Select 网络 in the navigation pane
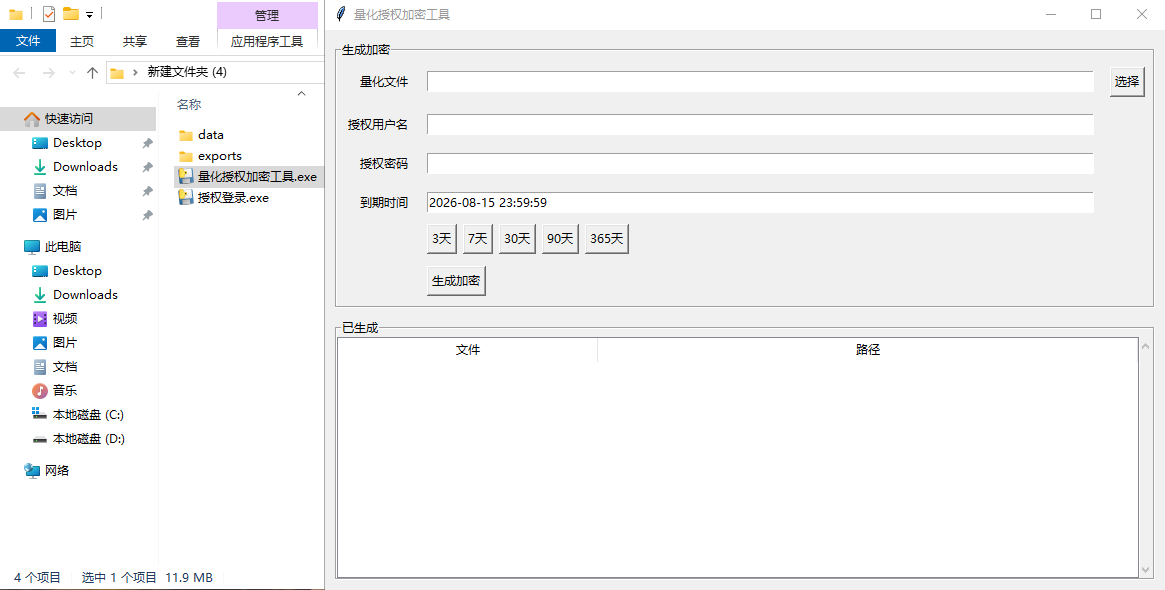 click(x=56, y=470)
